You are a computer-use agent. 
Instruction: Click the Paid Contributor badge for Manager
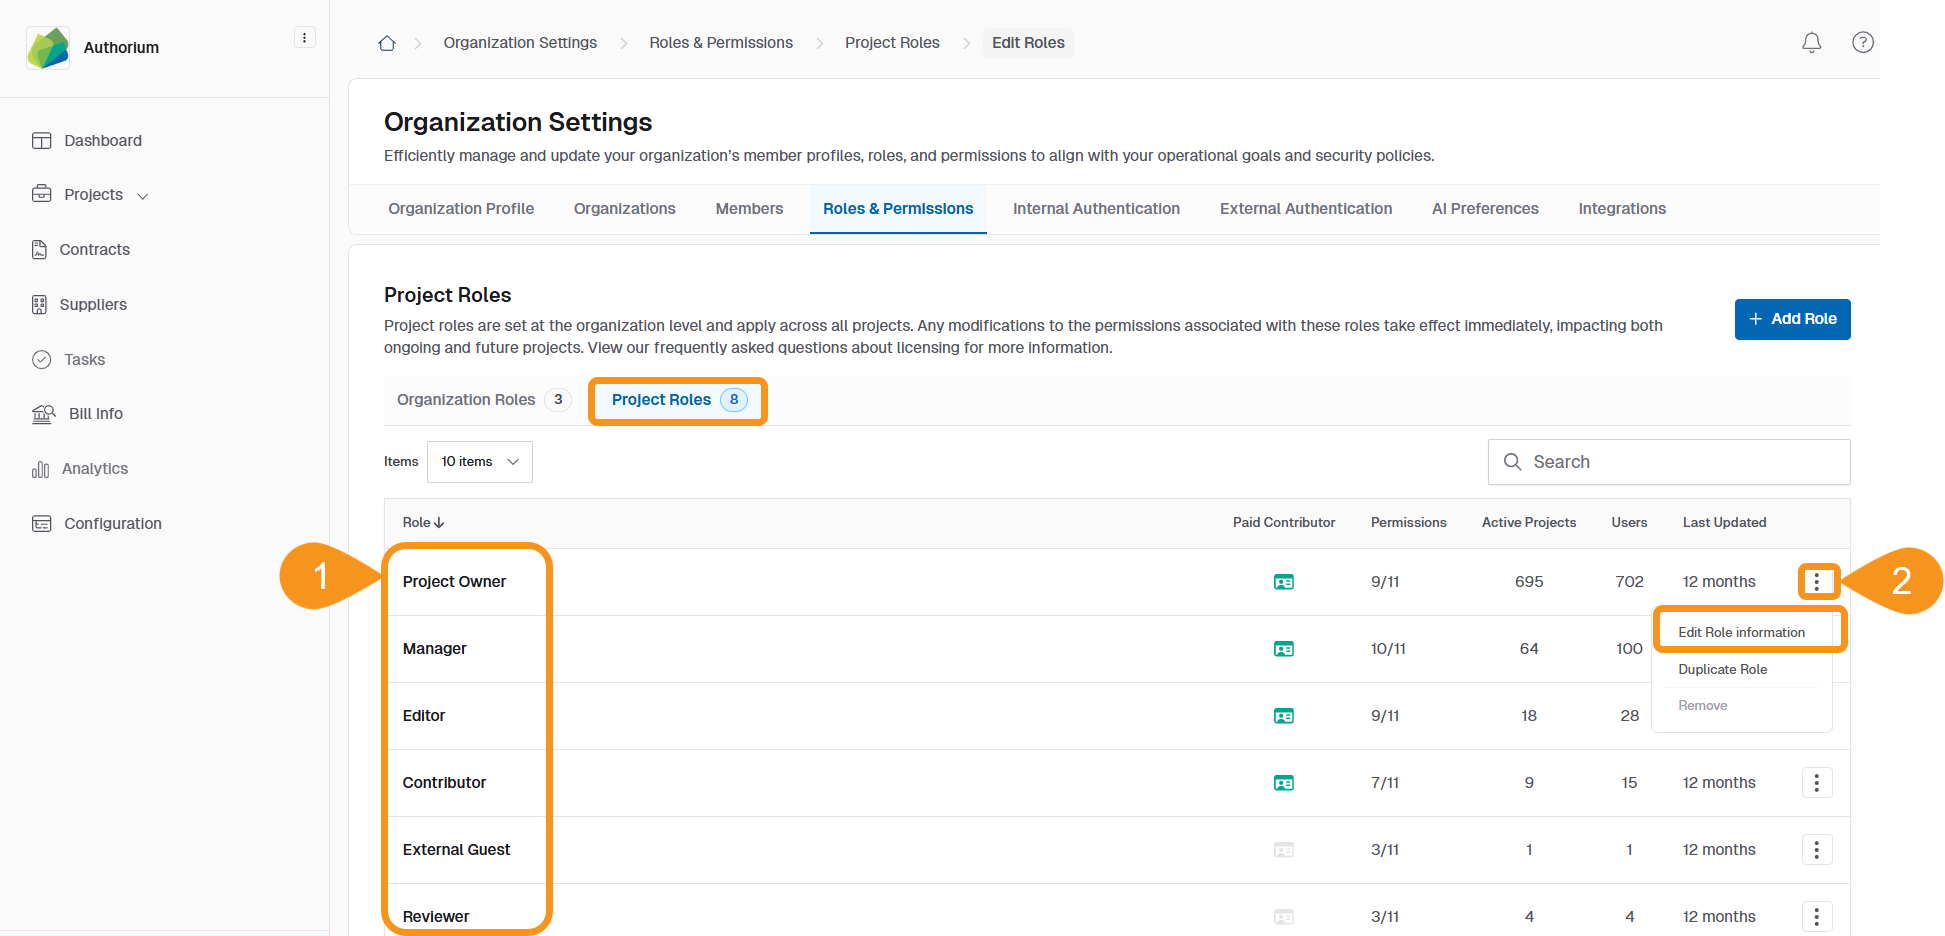1284,648
